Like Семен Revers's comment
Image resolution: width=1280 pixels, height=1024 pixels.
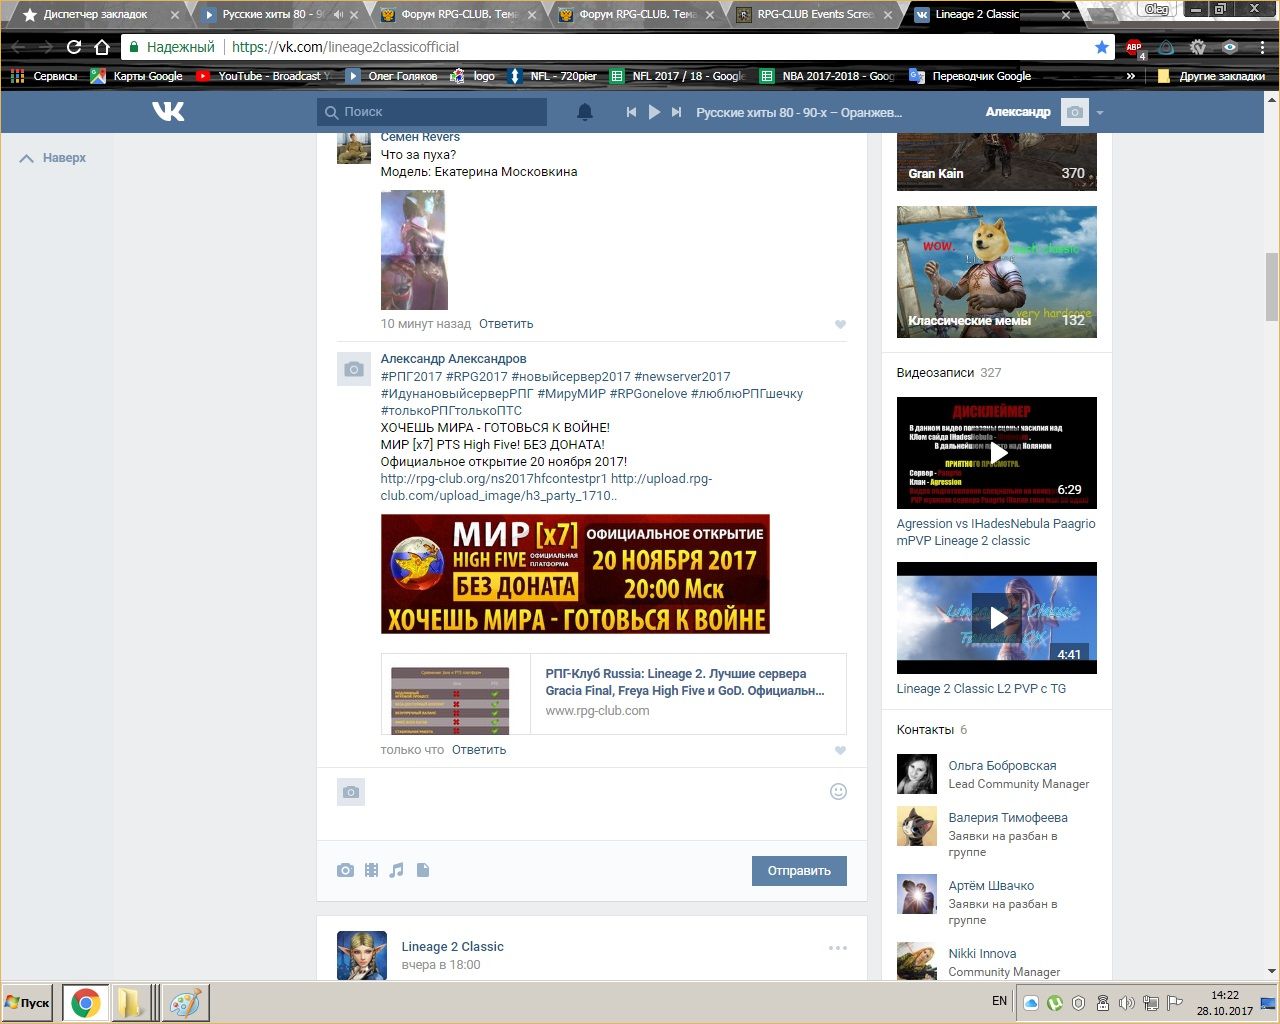[x=840, y=324]
